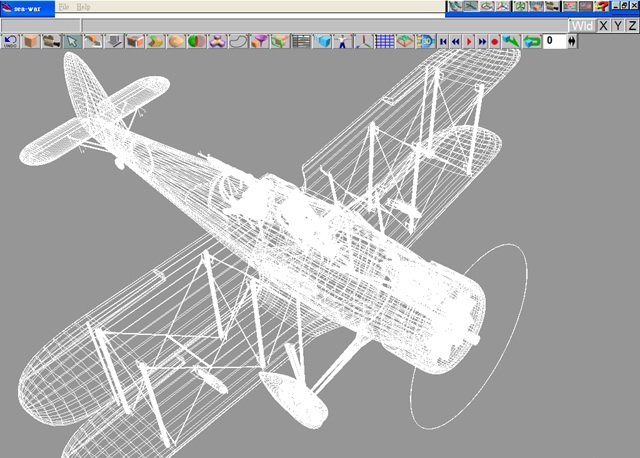640x458 pixels.
Task: Toggle the Z axis button
Action: (x=631, y=25)
